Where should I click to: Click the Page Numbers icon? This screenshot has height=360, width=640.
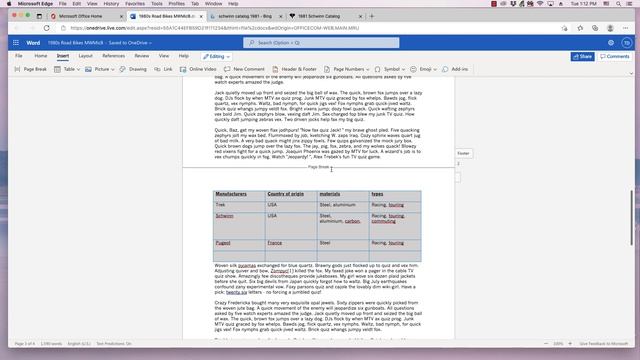(327, 69)
